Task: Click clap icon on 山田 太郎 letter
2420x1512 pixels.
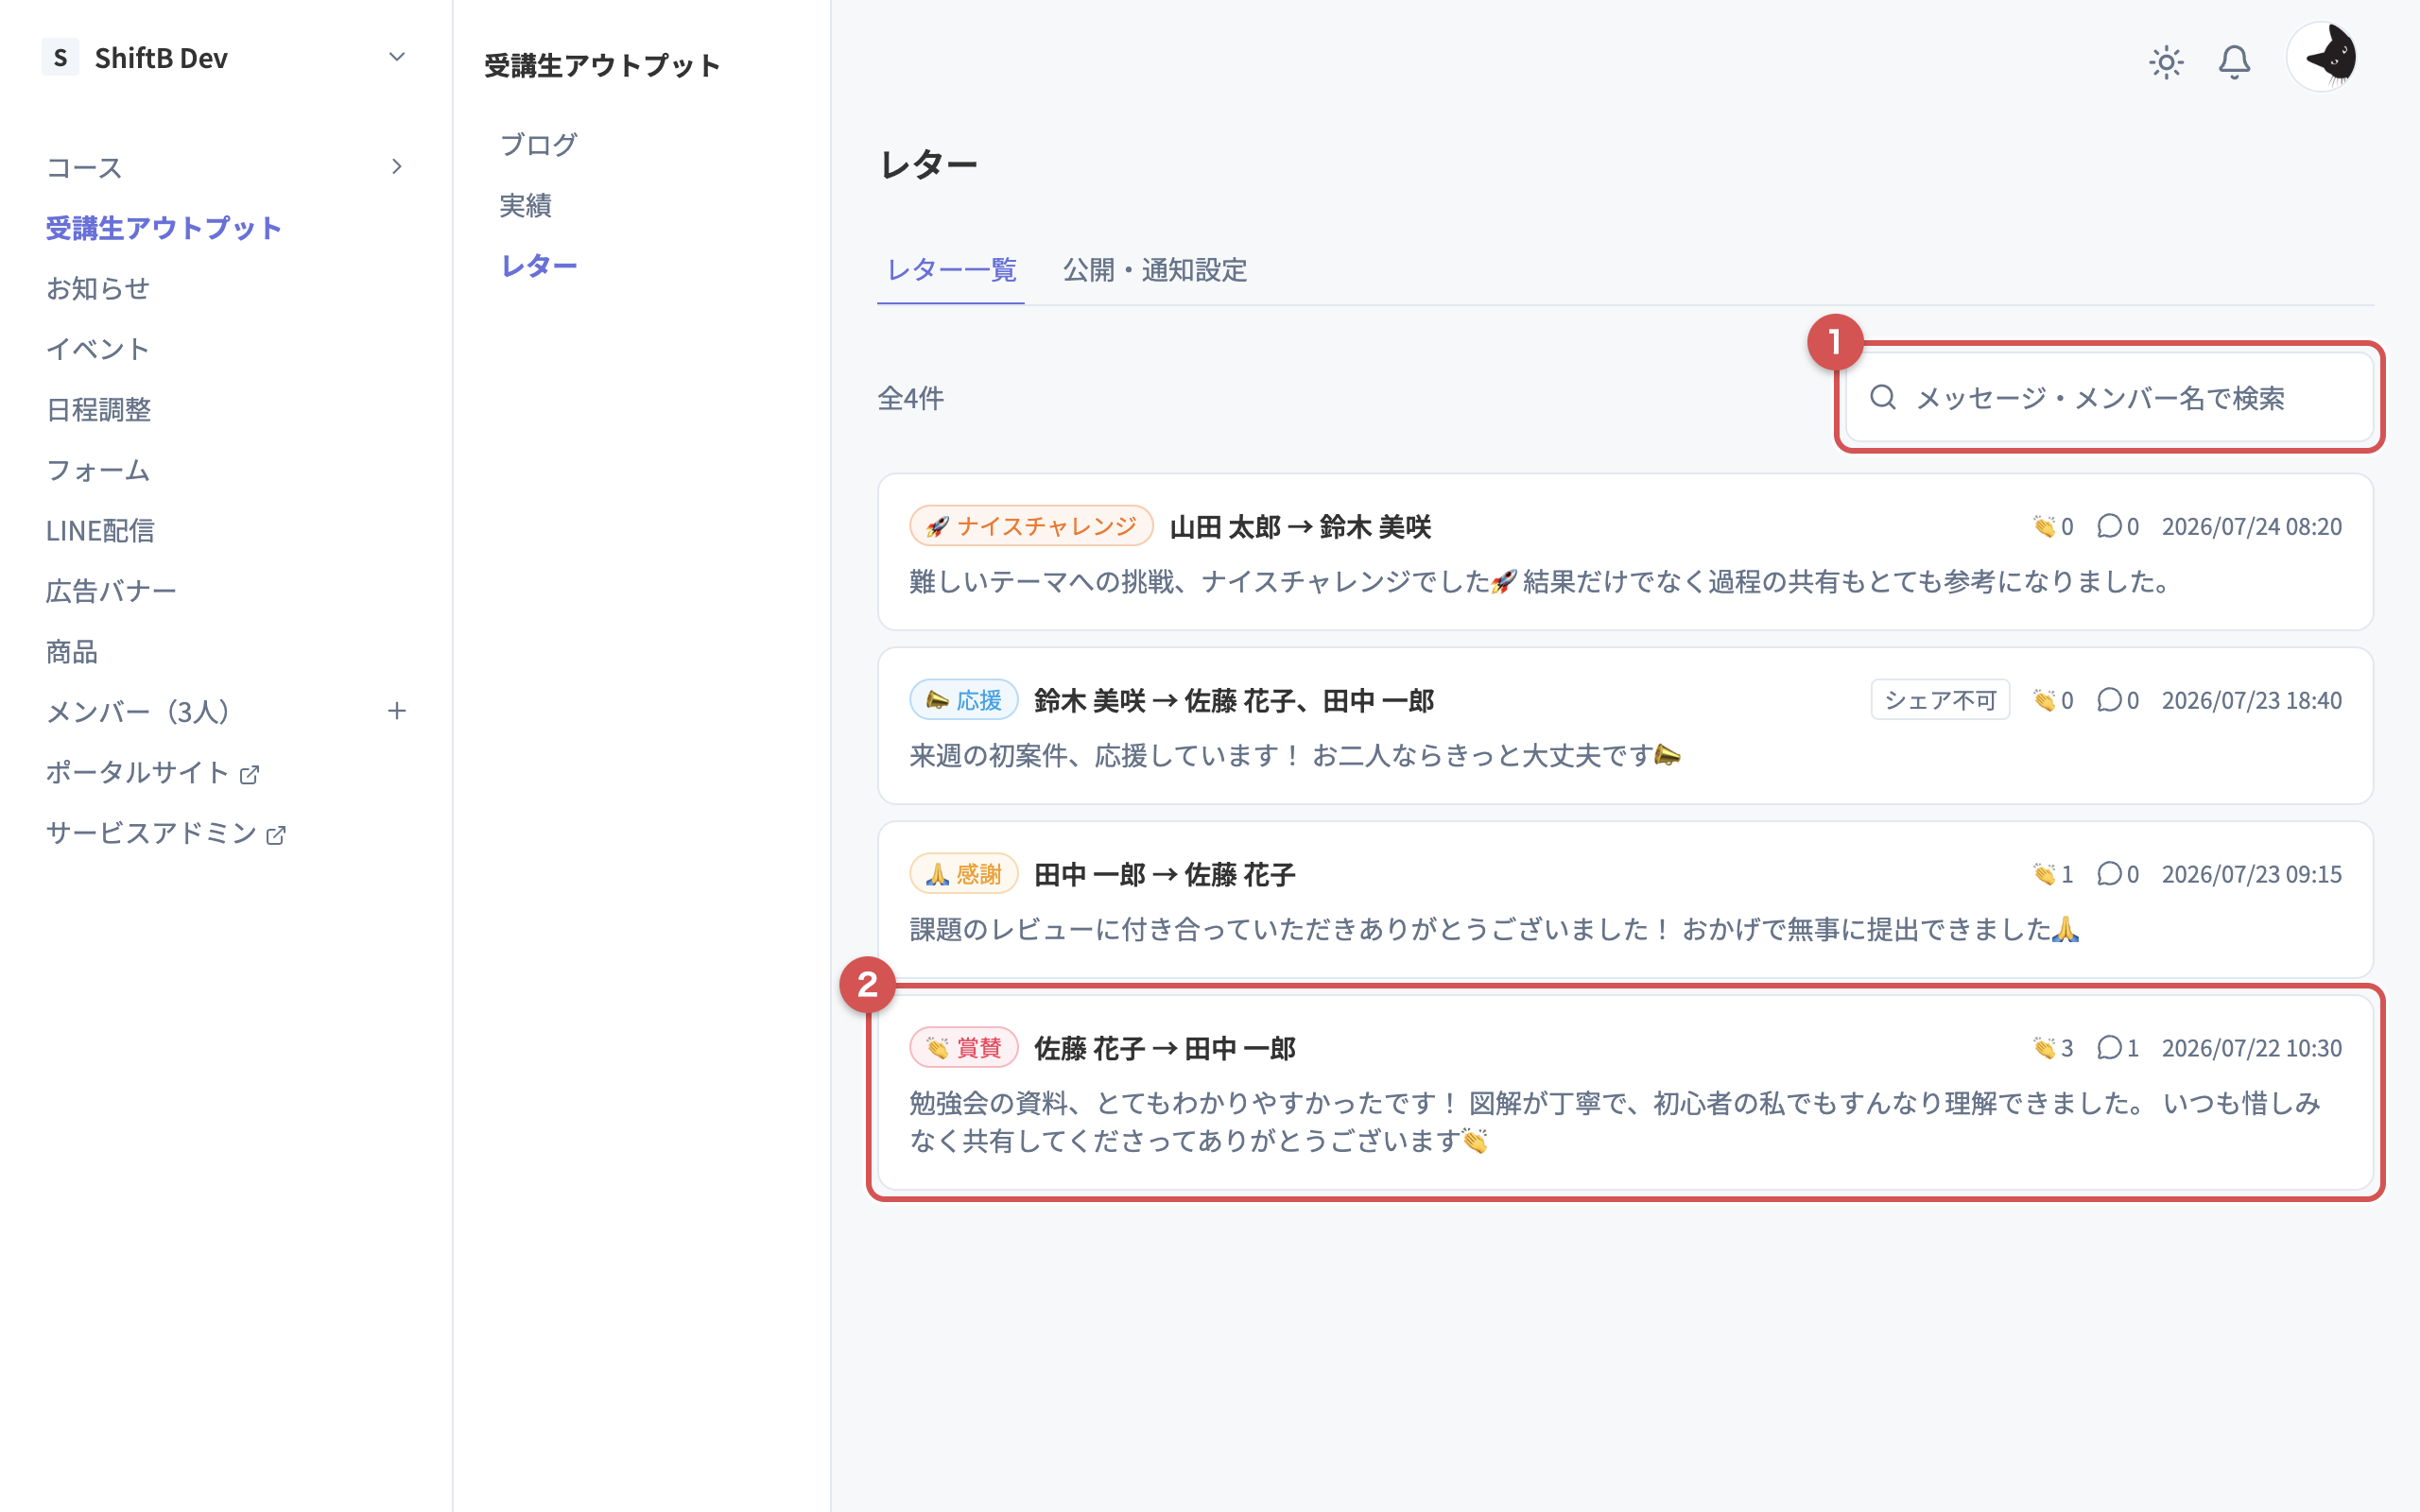Action: [2043, 526]
